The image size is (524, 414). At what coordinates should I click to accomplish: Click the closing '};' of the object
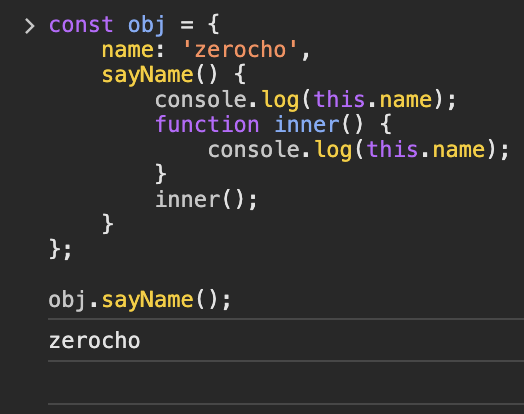point(60,249)
